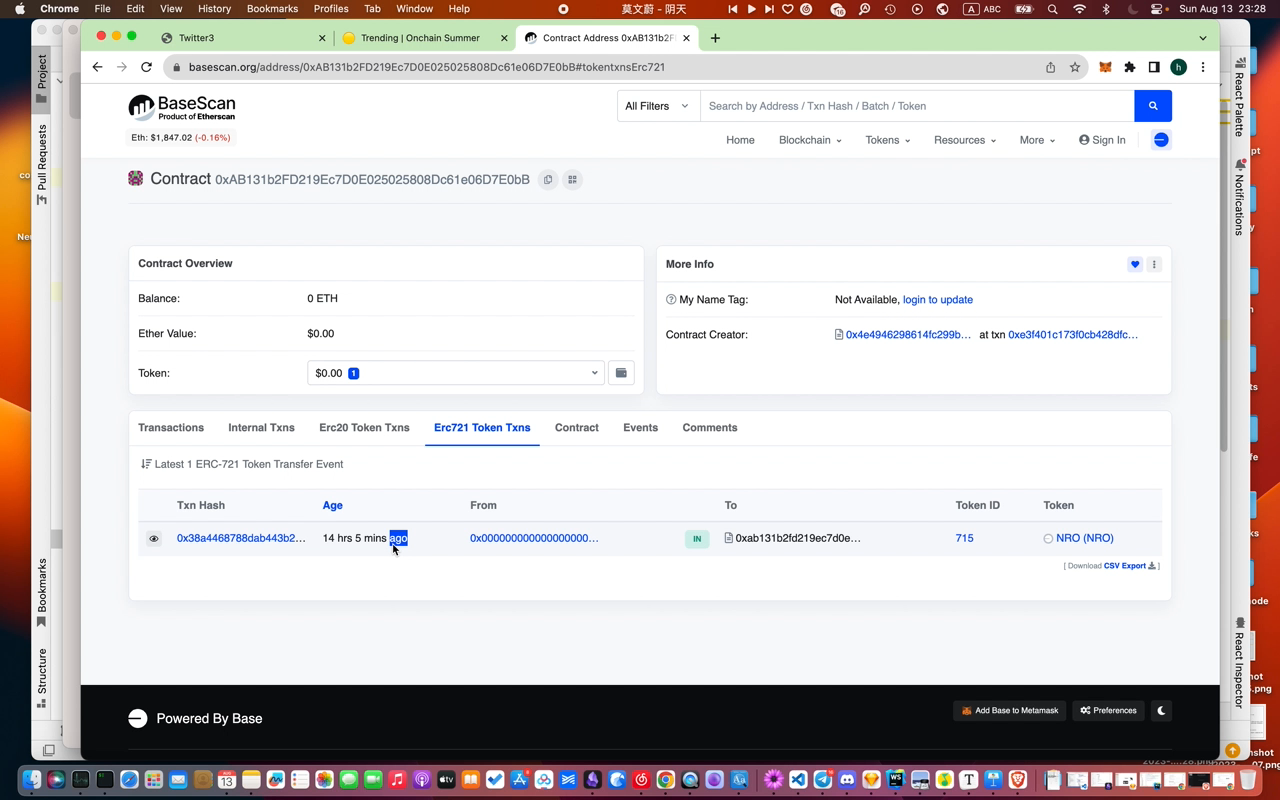Image resolution: width=1280 pixels, height=800 pixels.
Task: Switch to the Erc20 Token Txns tab
Action: click(364, 428)
